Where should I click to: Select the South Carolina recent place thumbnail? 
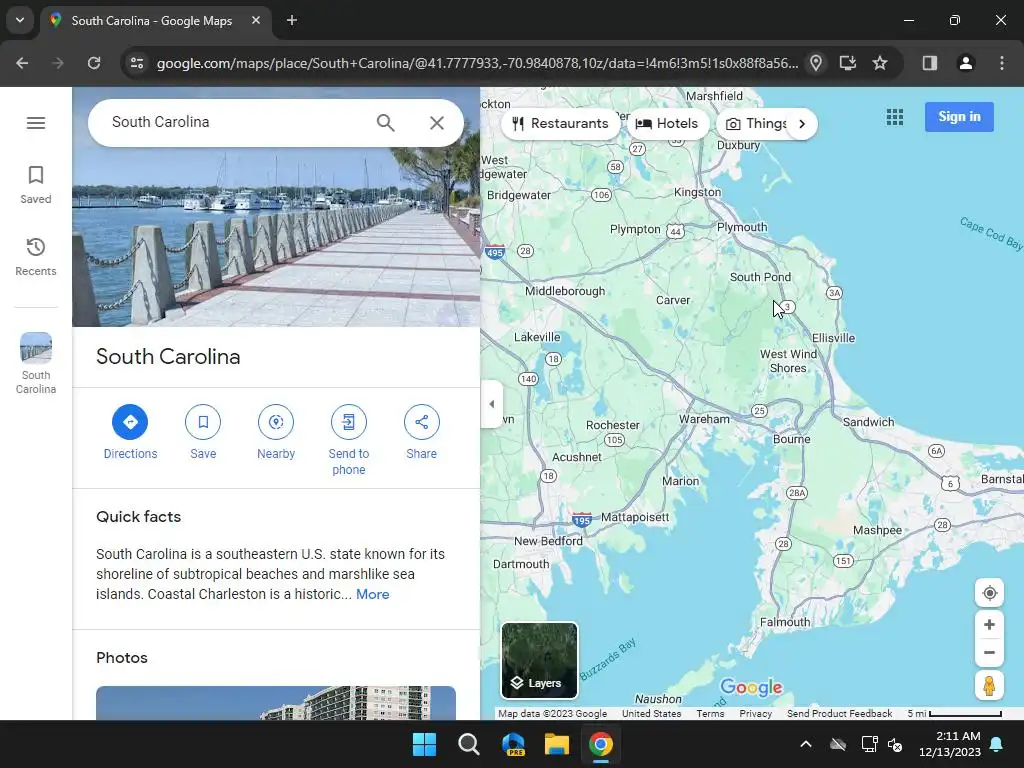(x=35, y=363)
